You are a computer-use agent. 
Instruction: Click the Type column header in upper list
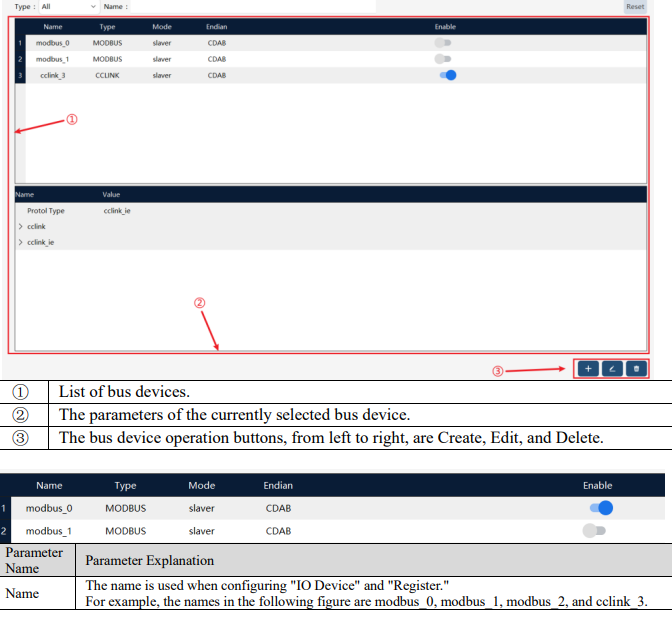click(x=107, y=27)
